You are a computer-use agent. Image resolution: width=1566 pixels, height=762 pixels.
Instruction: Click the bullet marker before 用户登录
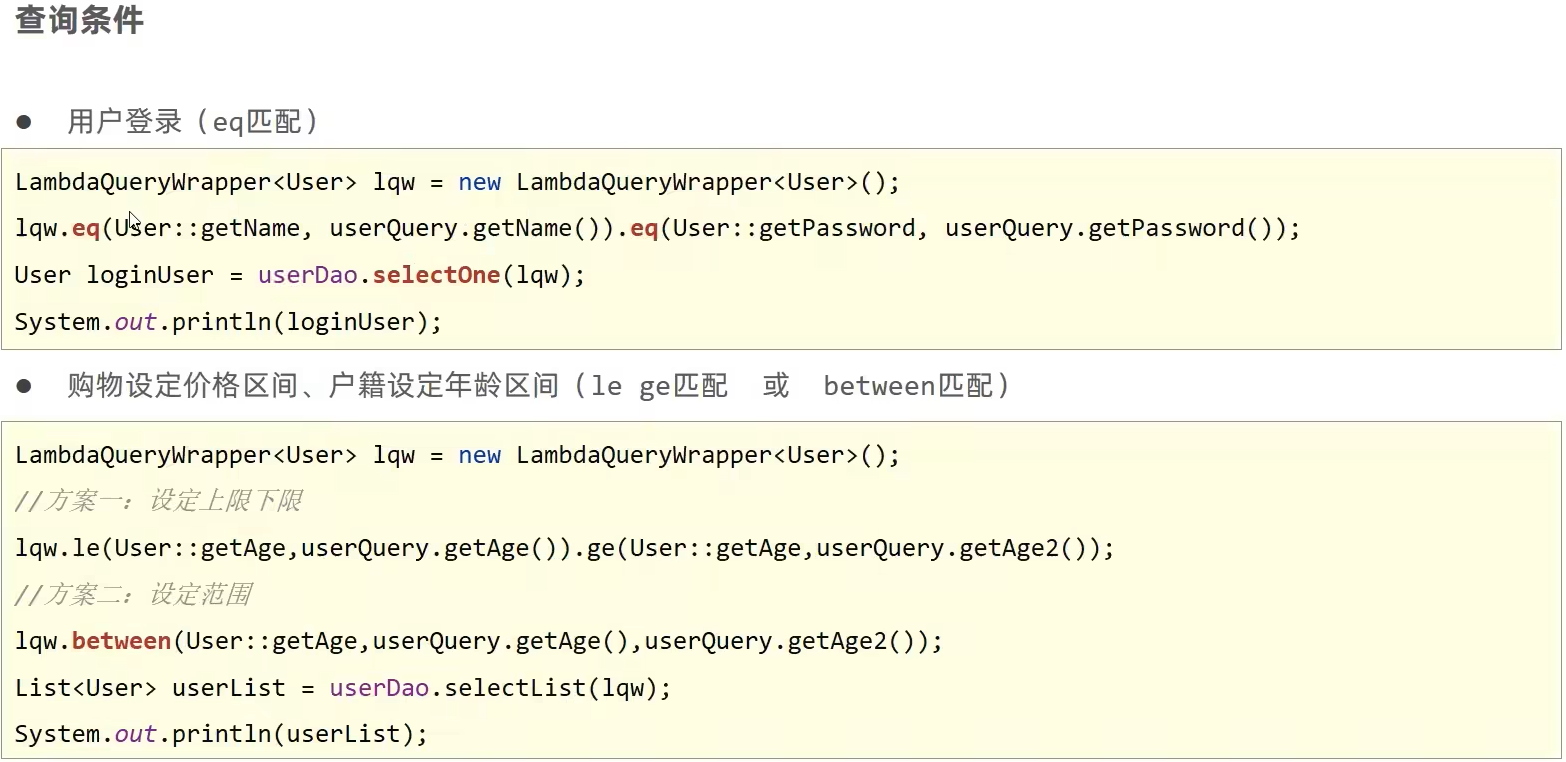click(x=24, y=120)
